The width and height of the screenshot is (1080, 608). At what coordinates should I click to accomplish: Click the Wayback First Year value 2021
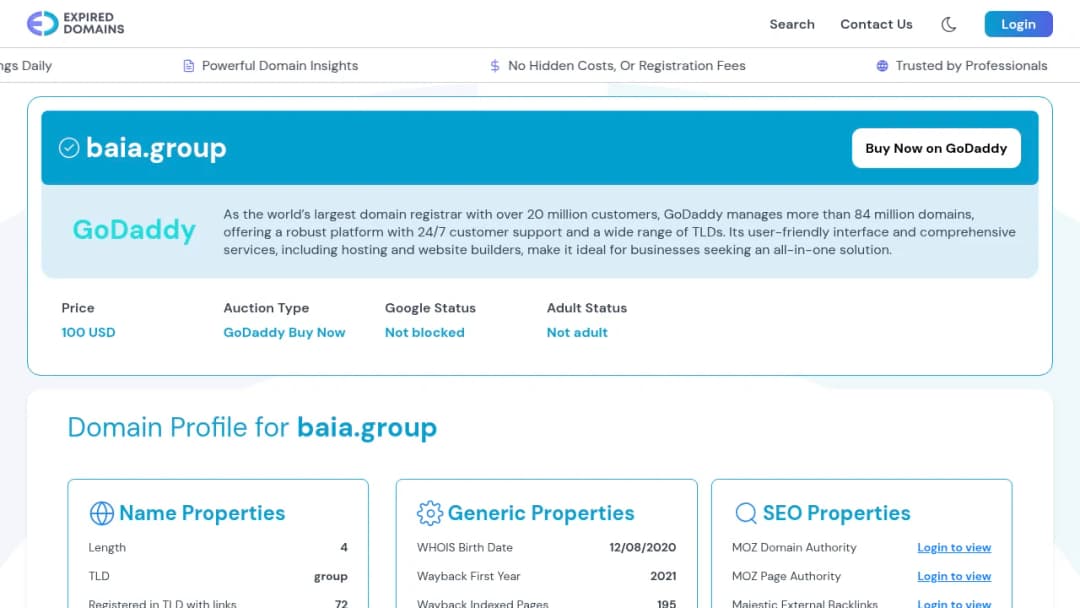[x=663, y=576]
